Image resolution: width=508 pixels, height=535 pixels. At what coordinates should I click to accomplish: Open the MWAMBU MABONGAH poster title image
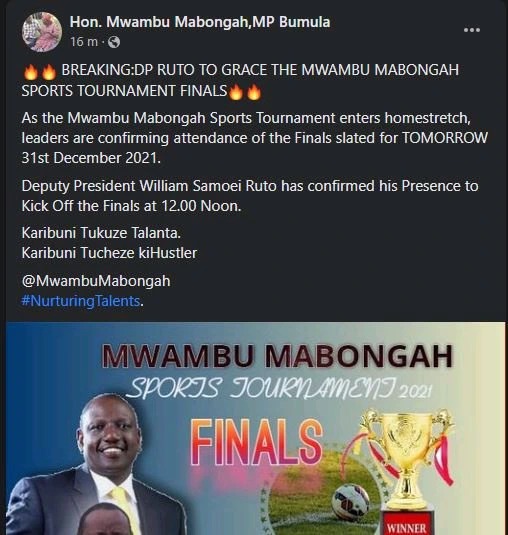coord(277,356)
